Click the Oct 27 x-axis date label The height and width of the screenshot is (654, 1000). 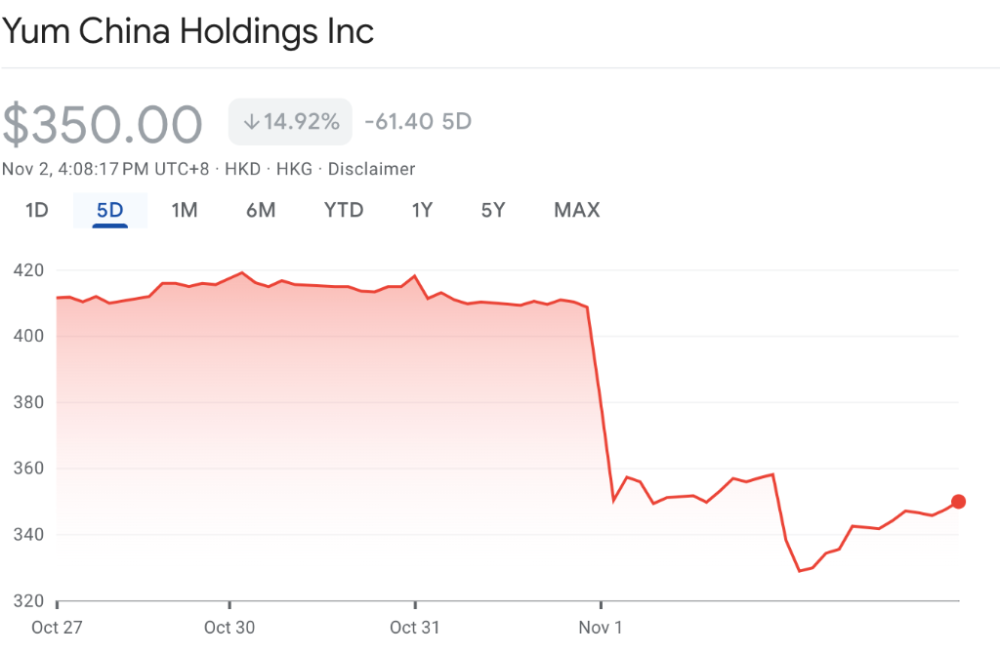point(57,628)
